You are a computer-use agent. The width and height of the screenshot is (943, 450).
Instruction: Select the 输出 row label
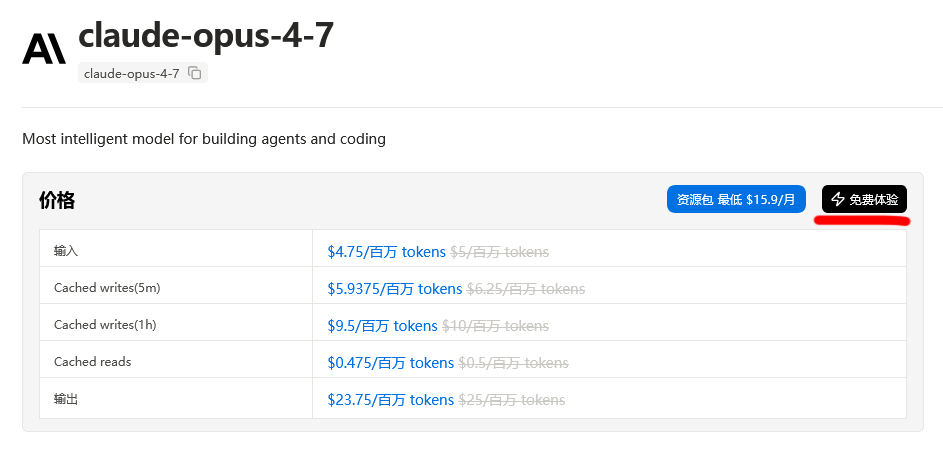tap(66, 399)
